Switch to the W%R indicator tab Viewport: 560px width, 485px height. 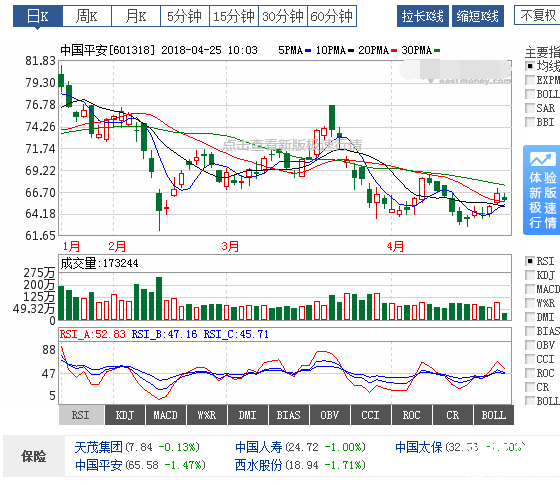click(207, 415)
